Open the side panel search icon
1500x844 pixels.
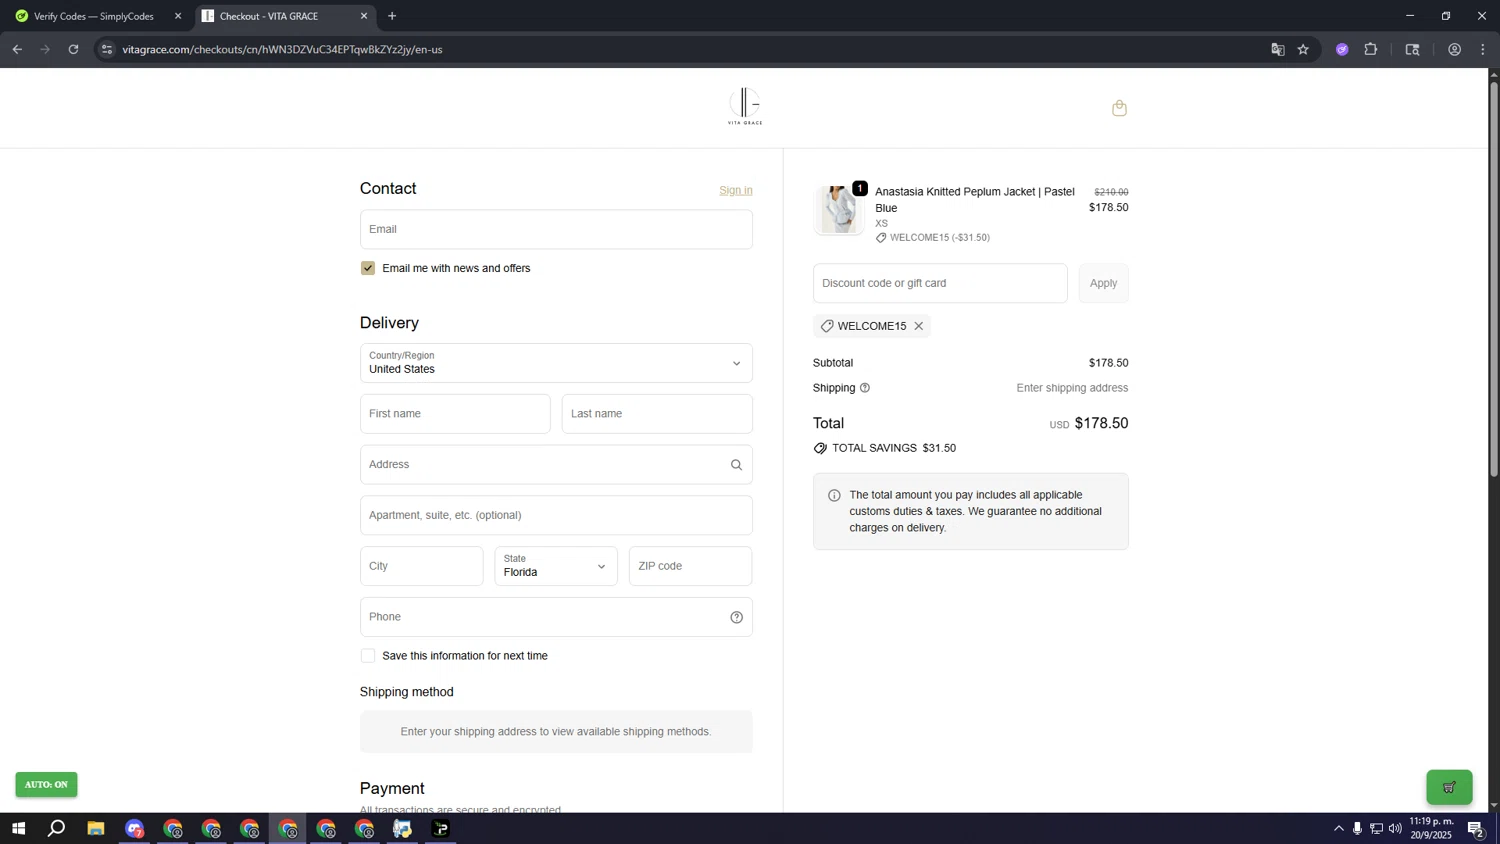pos(1412,49)
